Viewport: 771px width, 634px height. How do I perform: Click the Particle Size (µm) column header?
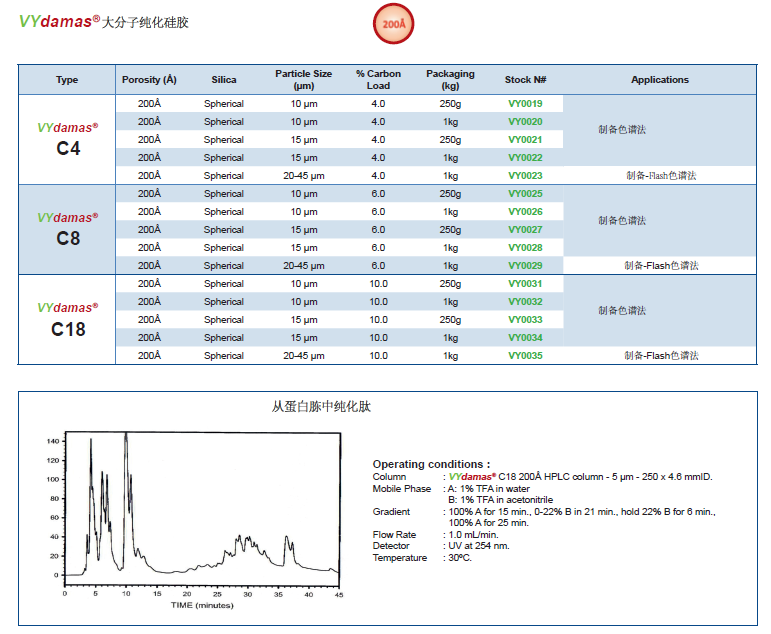[303, 80]
